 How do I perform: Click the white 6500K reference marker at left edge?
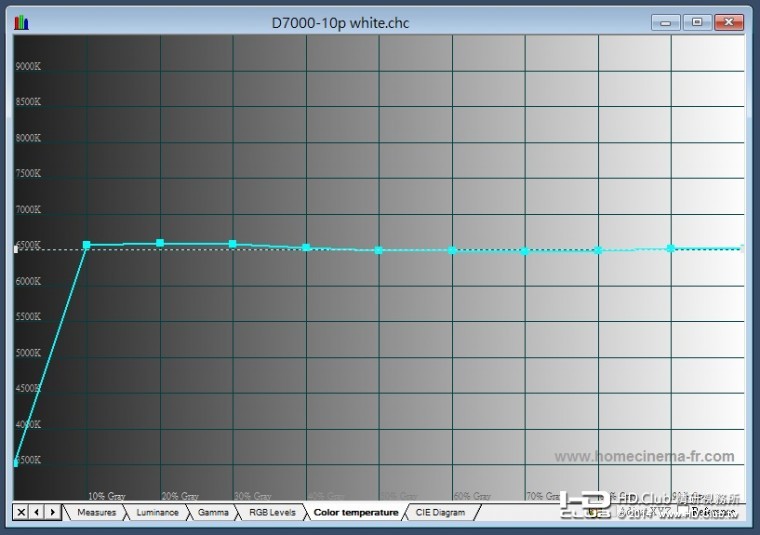[15, 249]
